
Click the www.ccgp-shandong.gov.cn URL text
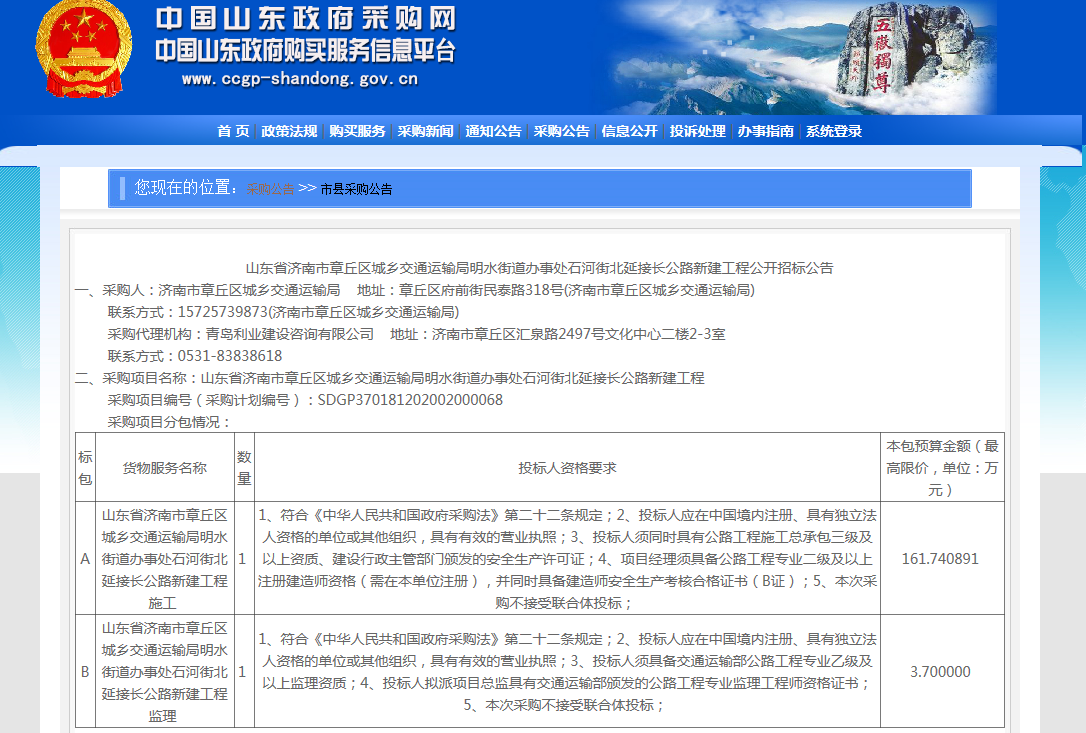tap(300, 79)
